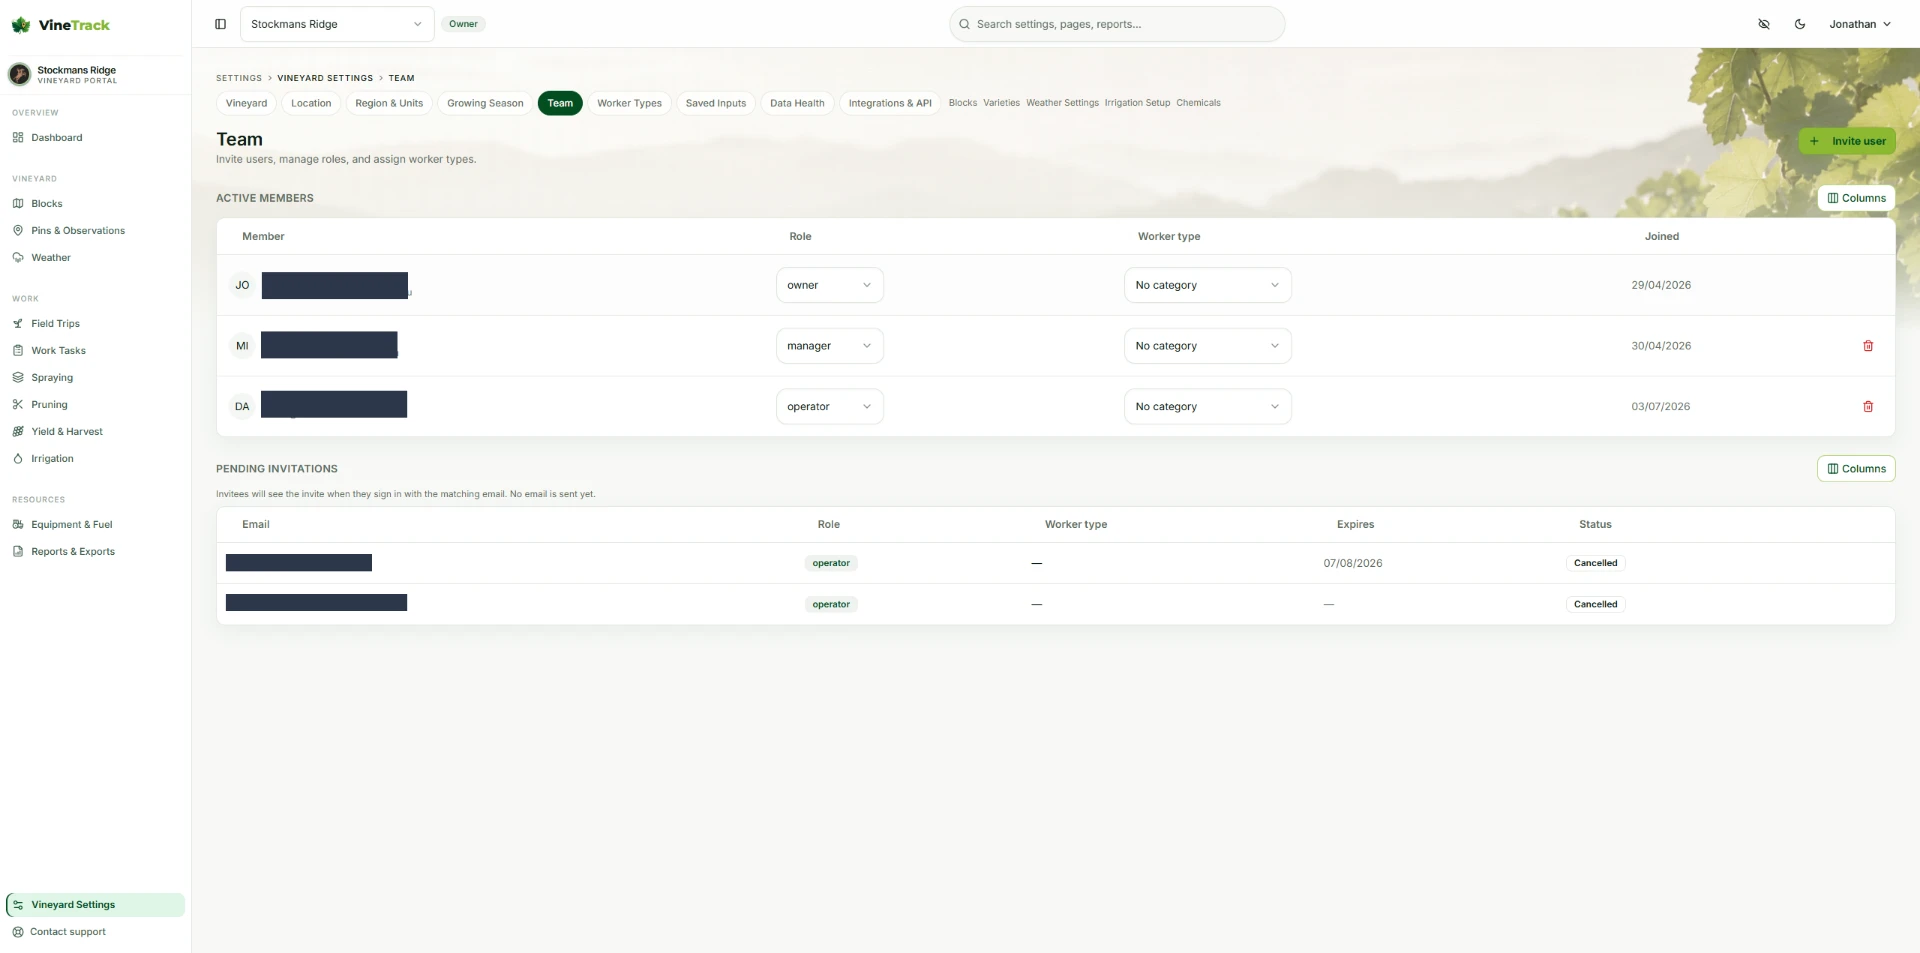
Task: Delete the manager member with trash icon
Action: point(1868,346)
